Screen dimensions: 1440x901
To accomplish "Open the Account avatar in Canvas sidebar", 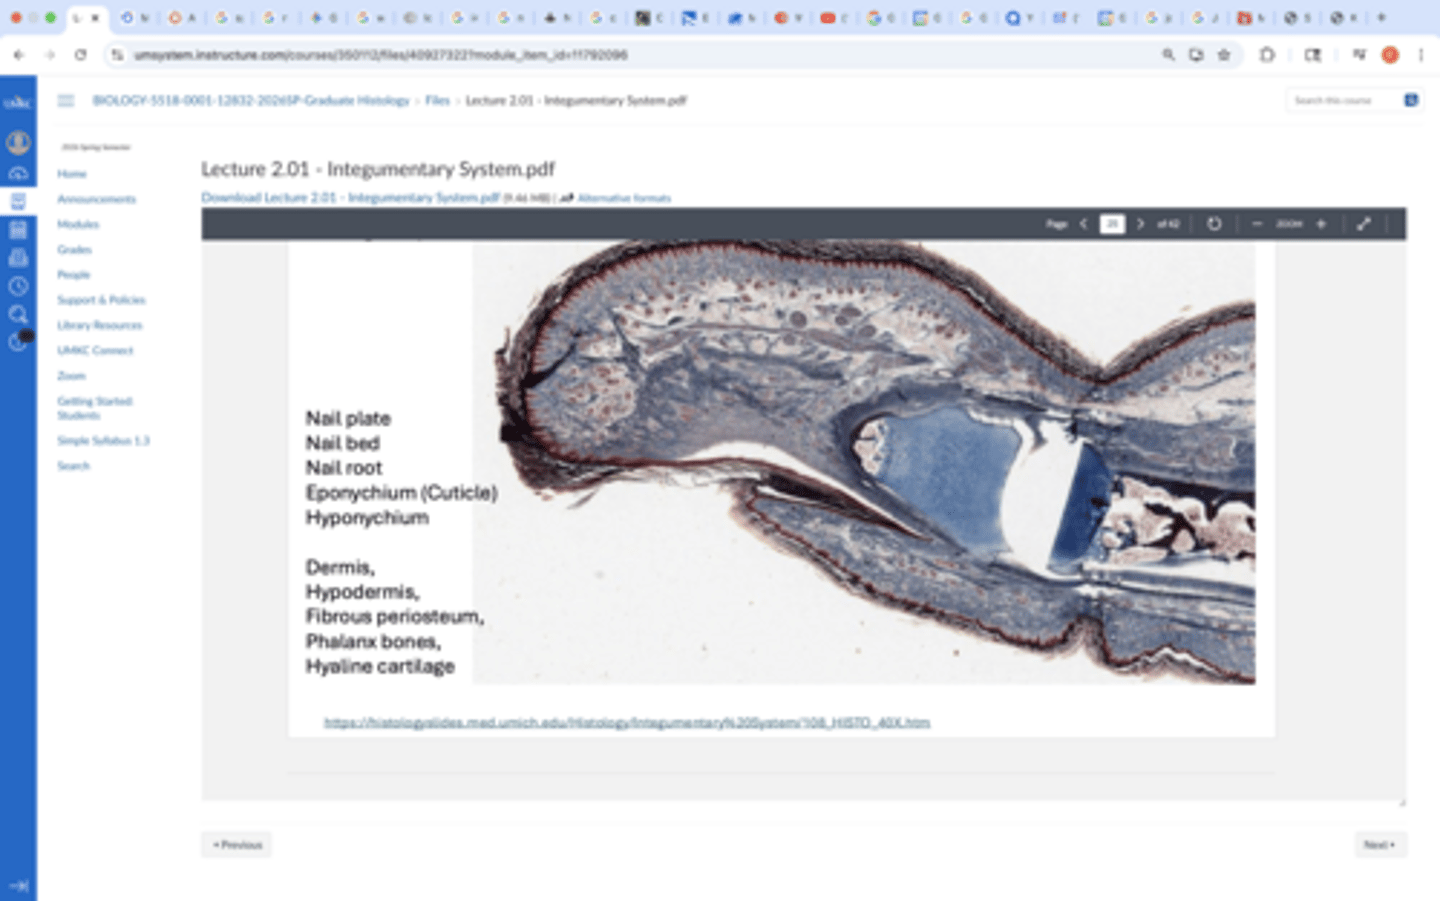I will [x=18, y=143].
